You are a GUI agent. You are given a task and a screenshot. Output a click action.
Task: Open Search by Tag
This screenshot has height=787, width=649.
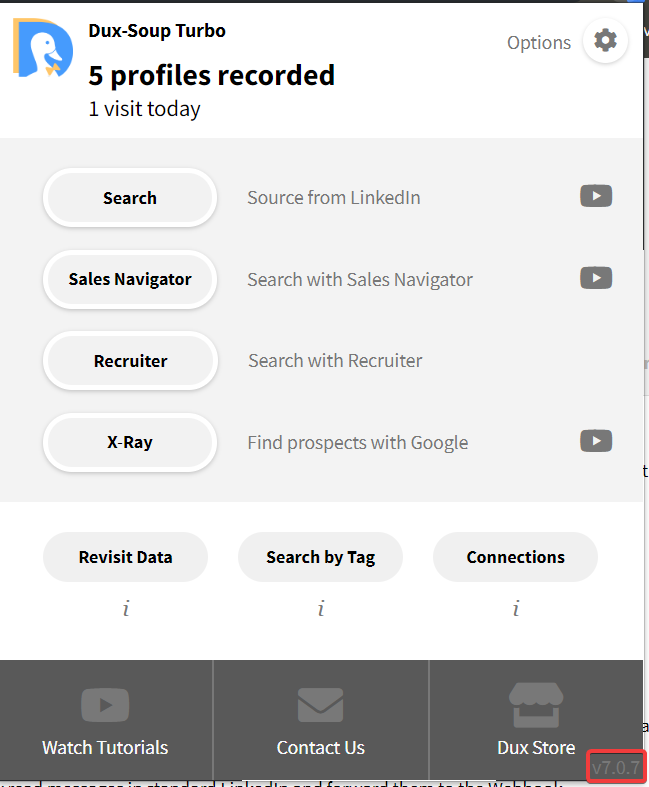coord(320,557)
